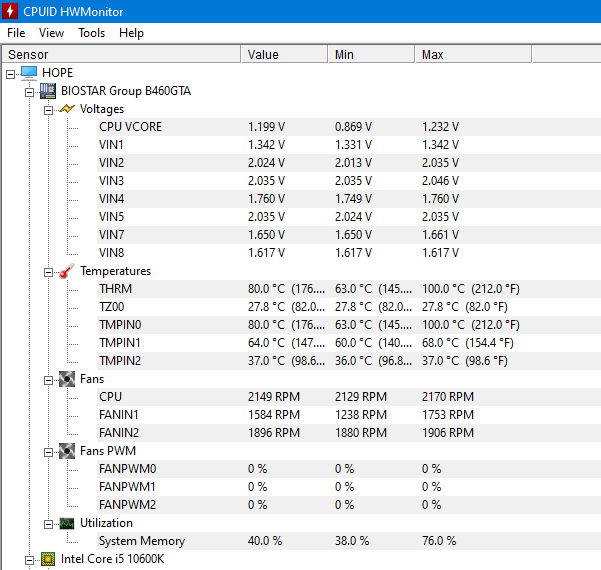Collapse the Fans group
The width and height of the screenshot is (601, 570).
click(x=49, y=380)
